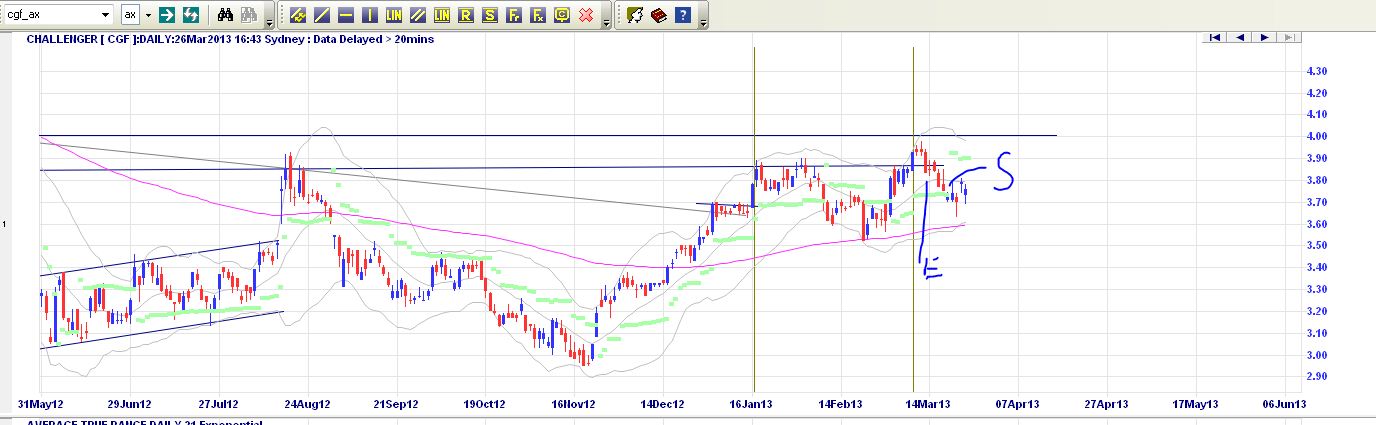Select the S support tool icon
The image size is (1376, 425).
(489, 15)
